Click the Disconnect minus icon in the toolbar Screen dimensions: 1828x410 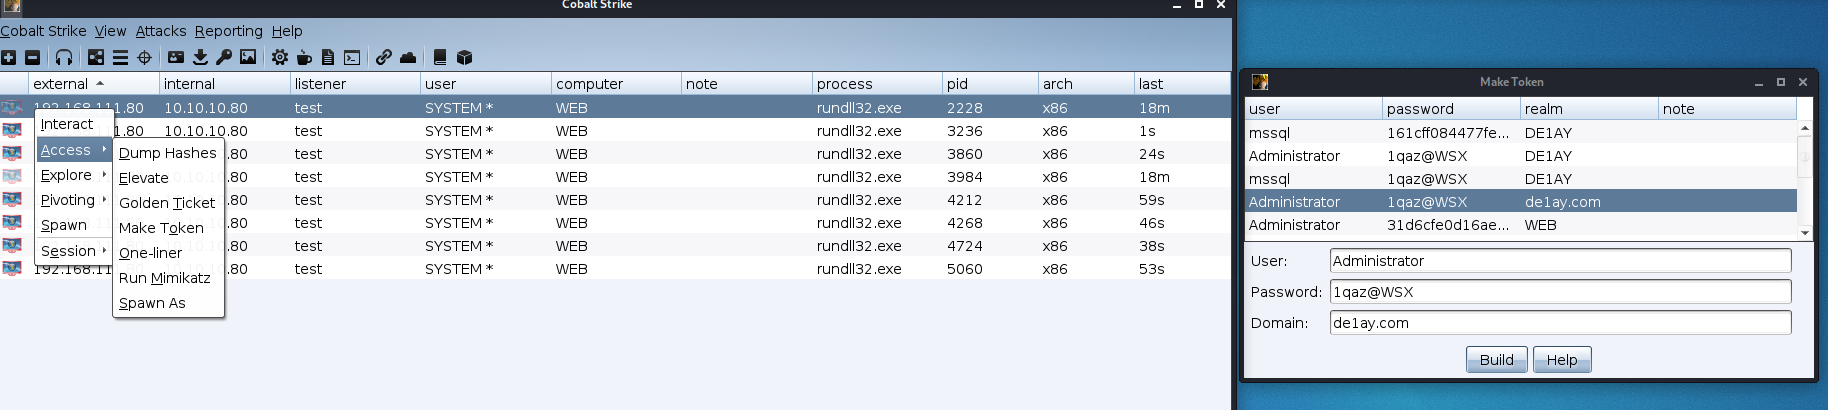point(32,58)
